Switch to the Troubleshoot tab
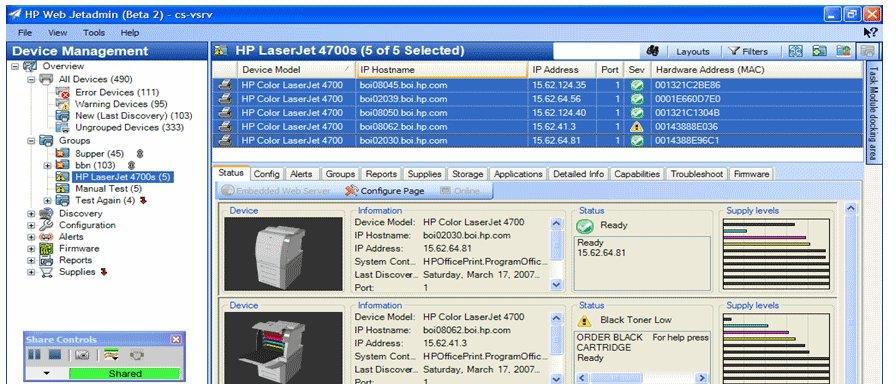The width and height of the screenshot is (896, 384). (697, 174)
